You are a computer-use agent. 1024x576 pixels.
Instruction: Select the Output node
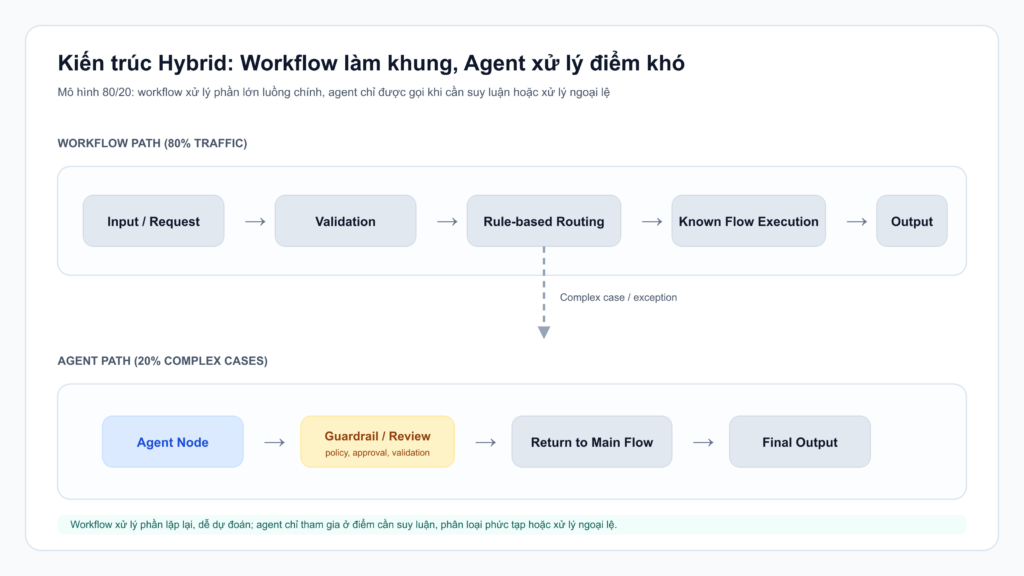click(x=911, y=220)
